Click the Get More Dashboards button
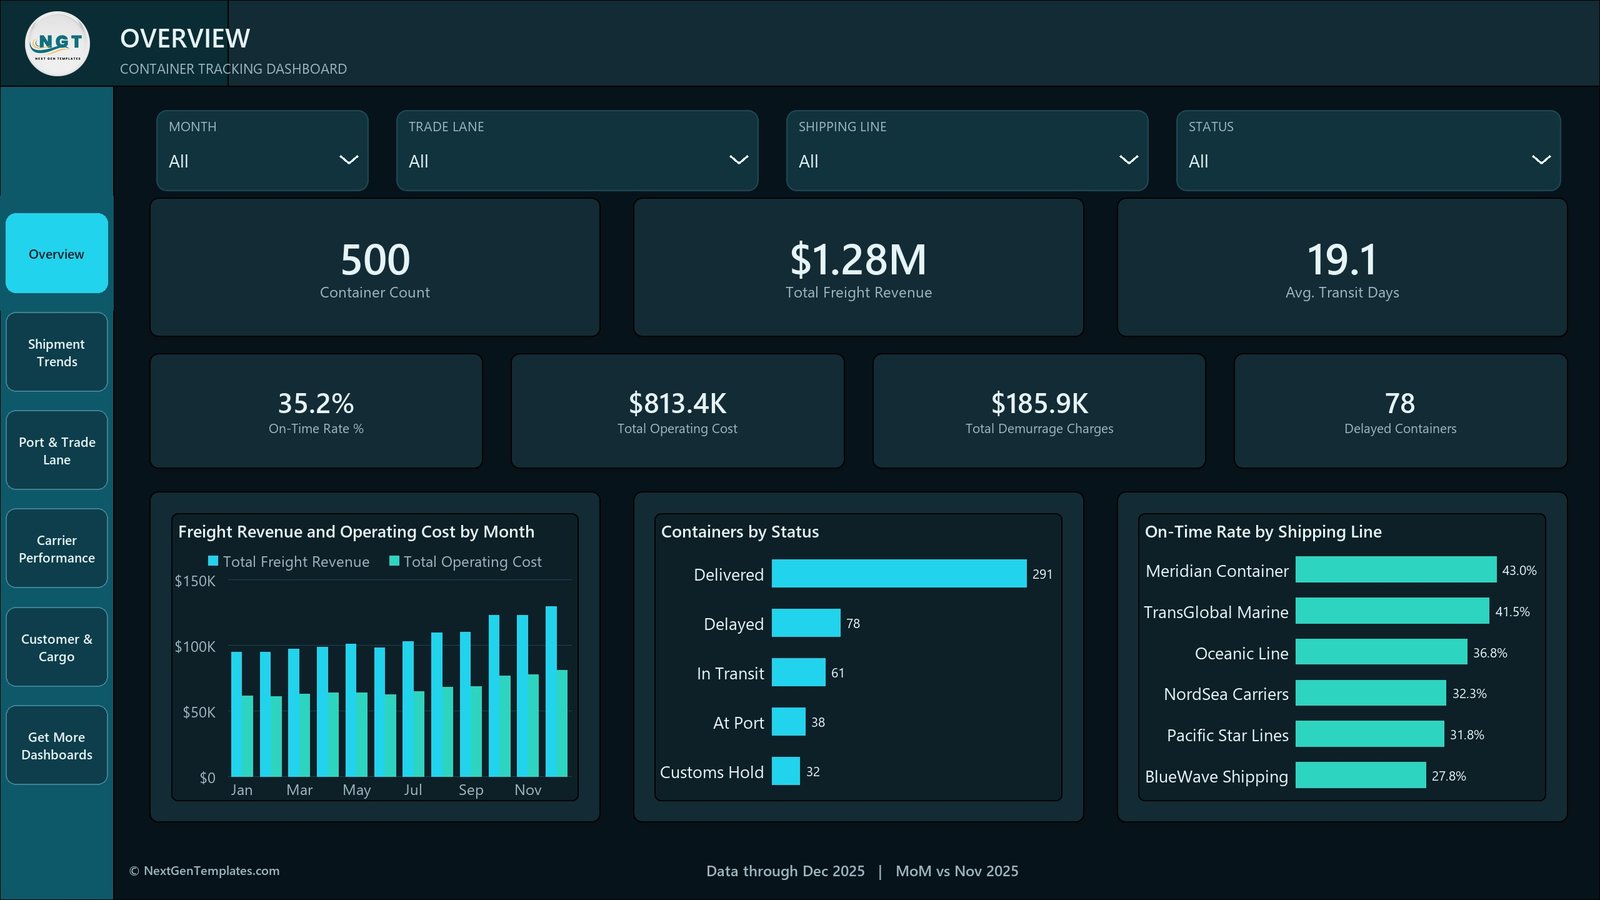 point(57,745)
